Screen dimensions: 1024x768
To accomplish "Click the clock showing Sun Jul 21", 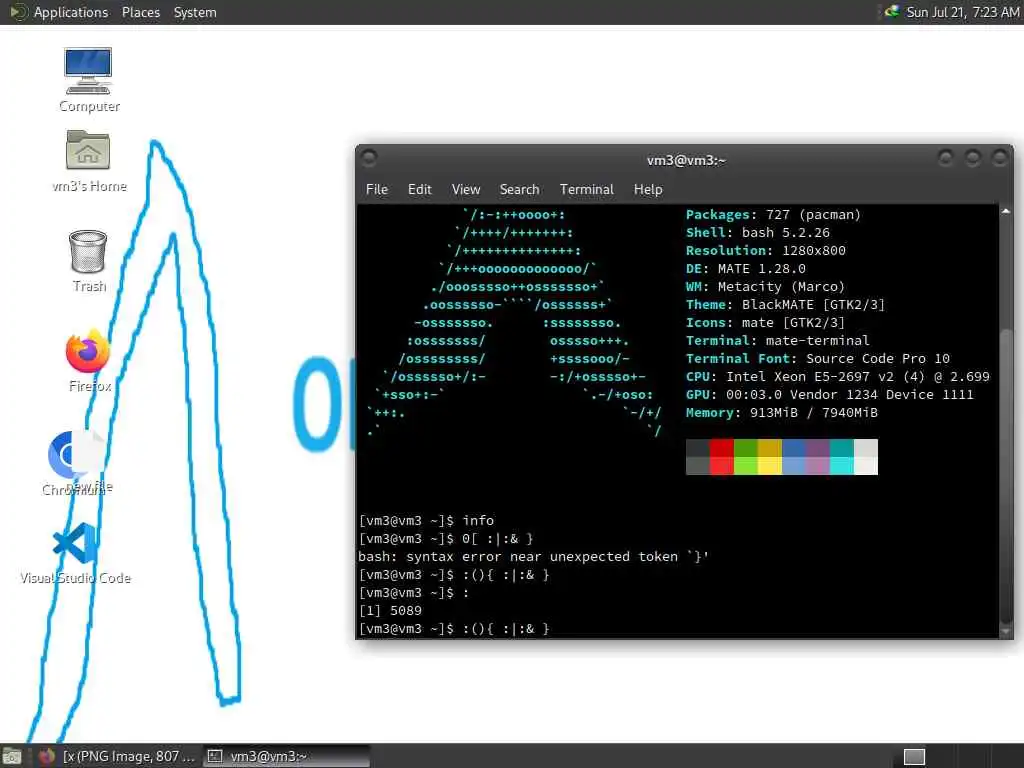I will [x=963, y=12].
